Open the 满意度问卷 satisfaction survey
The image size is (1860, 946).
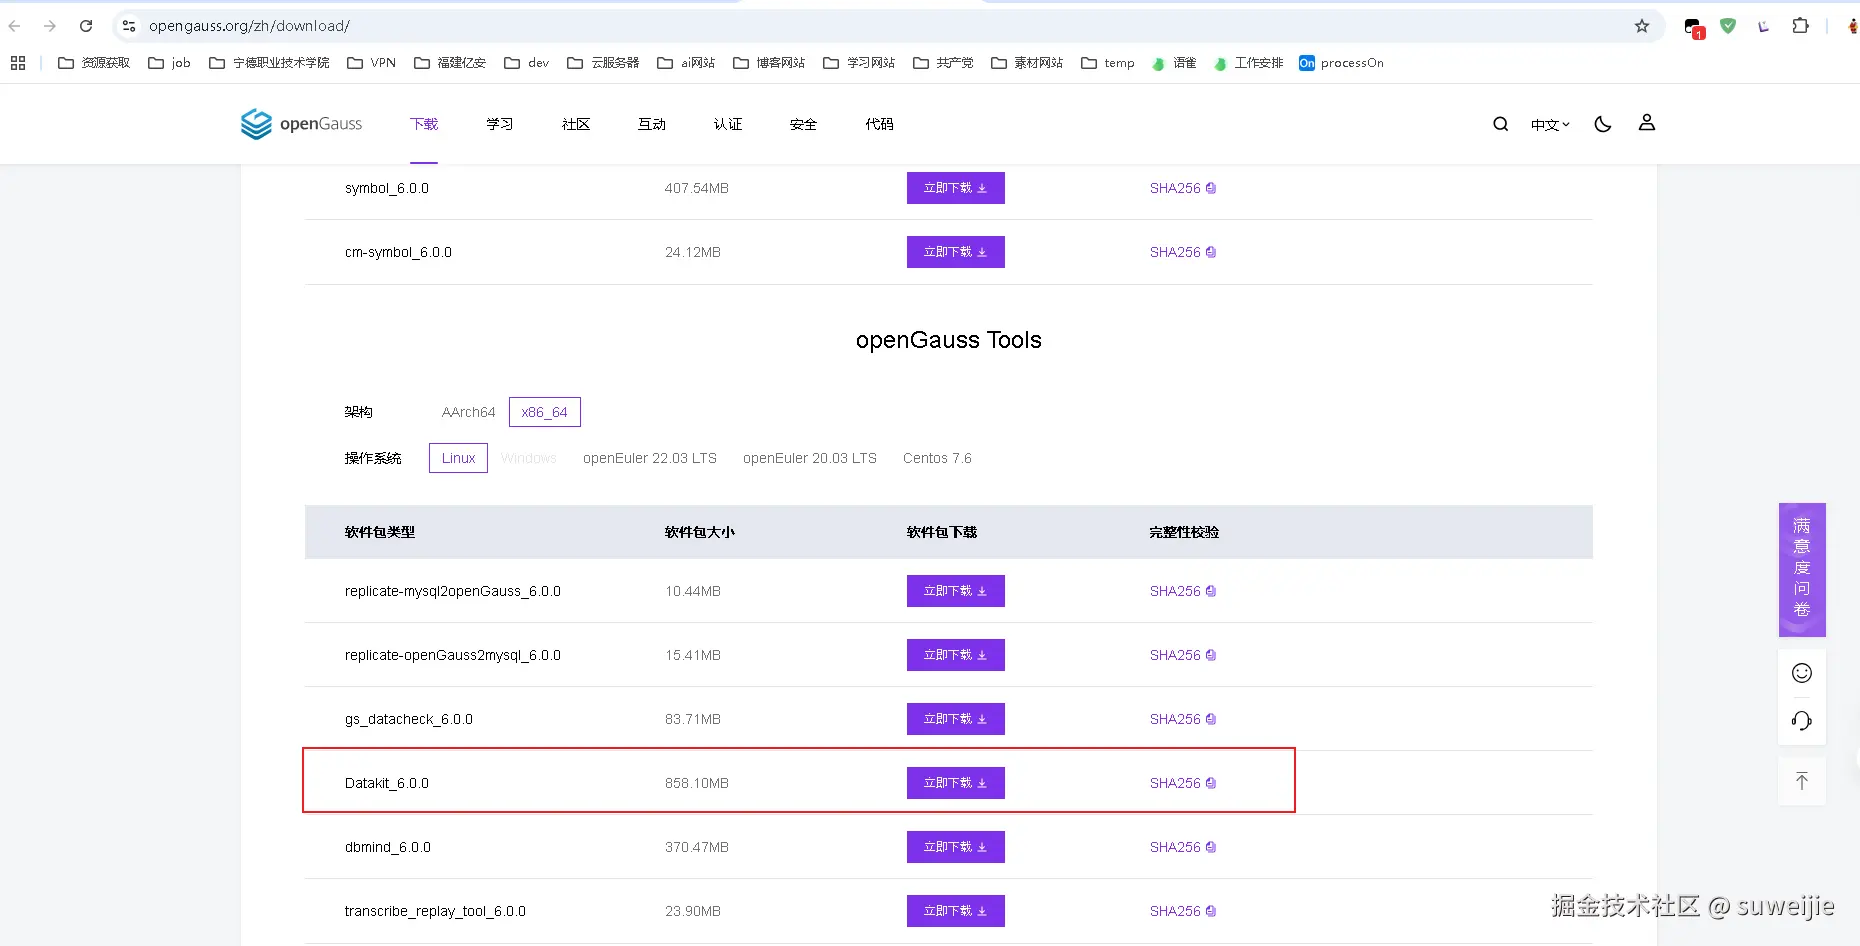(1802, 569)
